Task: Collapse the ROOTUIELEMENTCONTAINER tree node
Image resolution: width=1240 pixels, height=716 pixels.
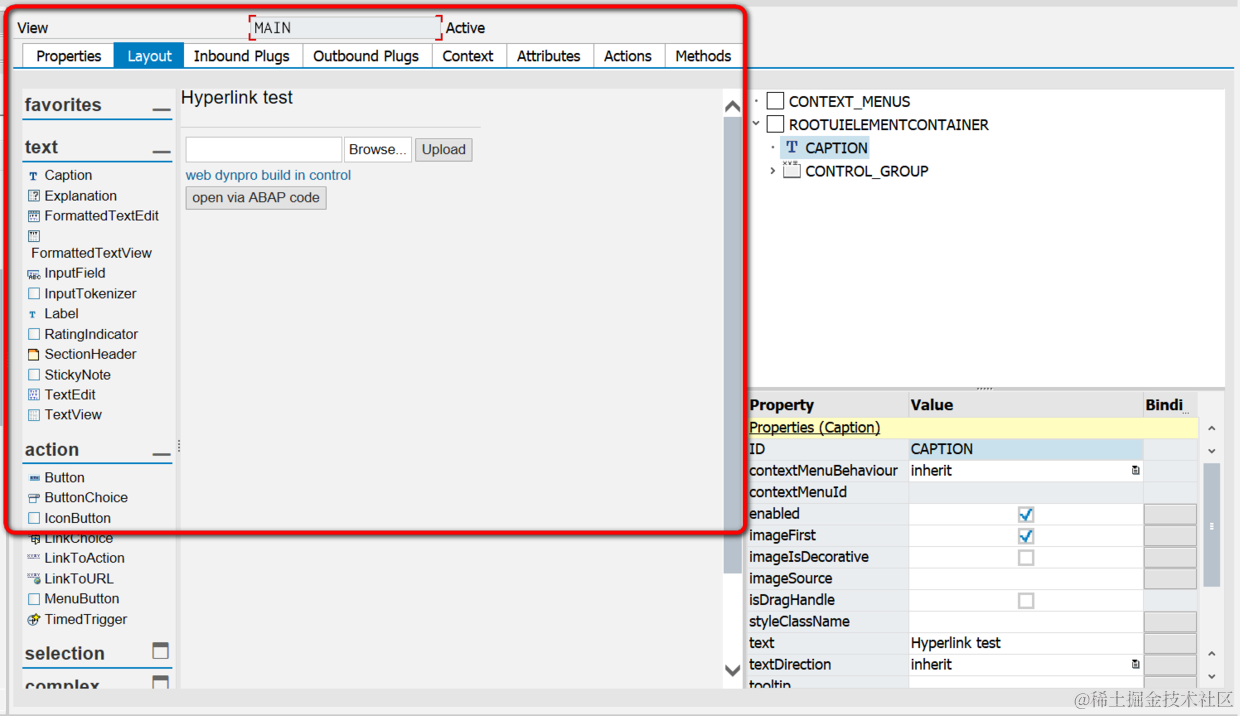Action: tap(756, 125)
